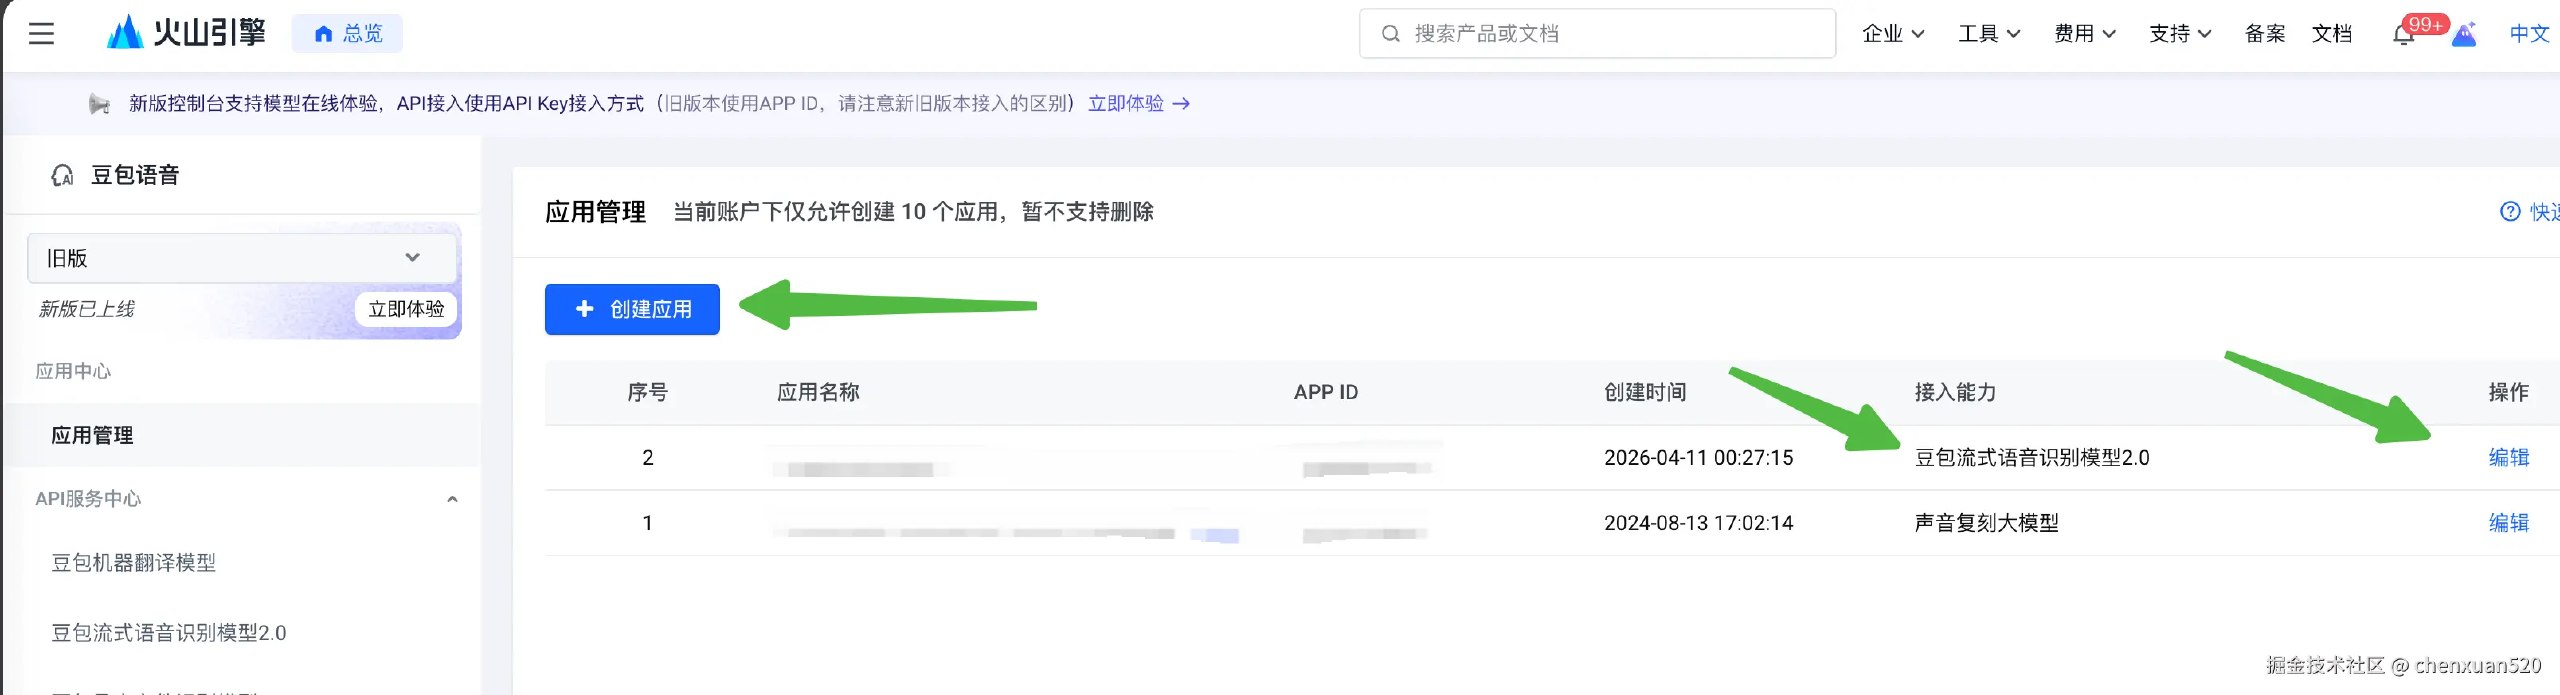Image resolution: width=2560 pixels, height=695 pixels.
Task: Click the 豆包语音 headset icon
Action: 62,176
